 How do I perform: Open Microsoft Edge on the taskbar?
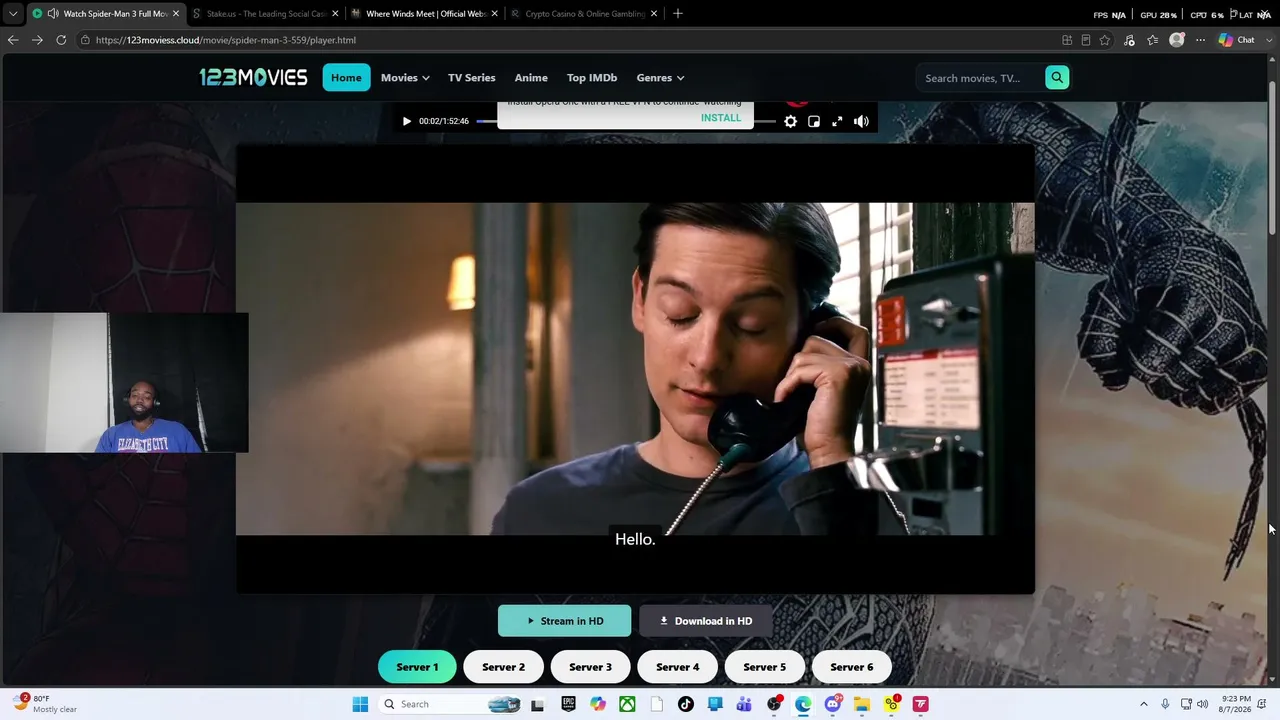(803, 704)
